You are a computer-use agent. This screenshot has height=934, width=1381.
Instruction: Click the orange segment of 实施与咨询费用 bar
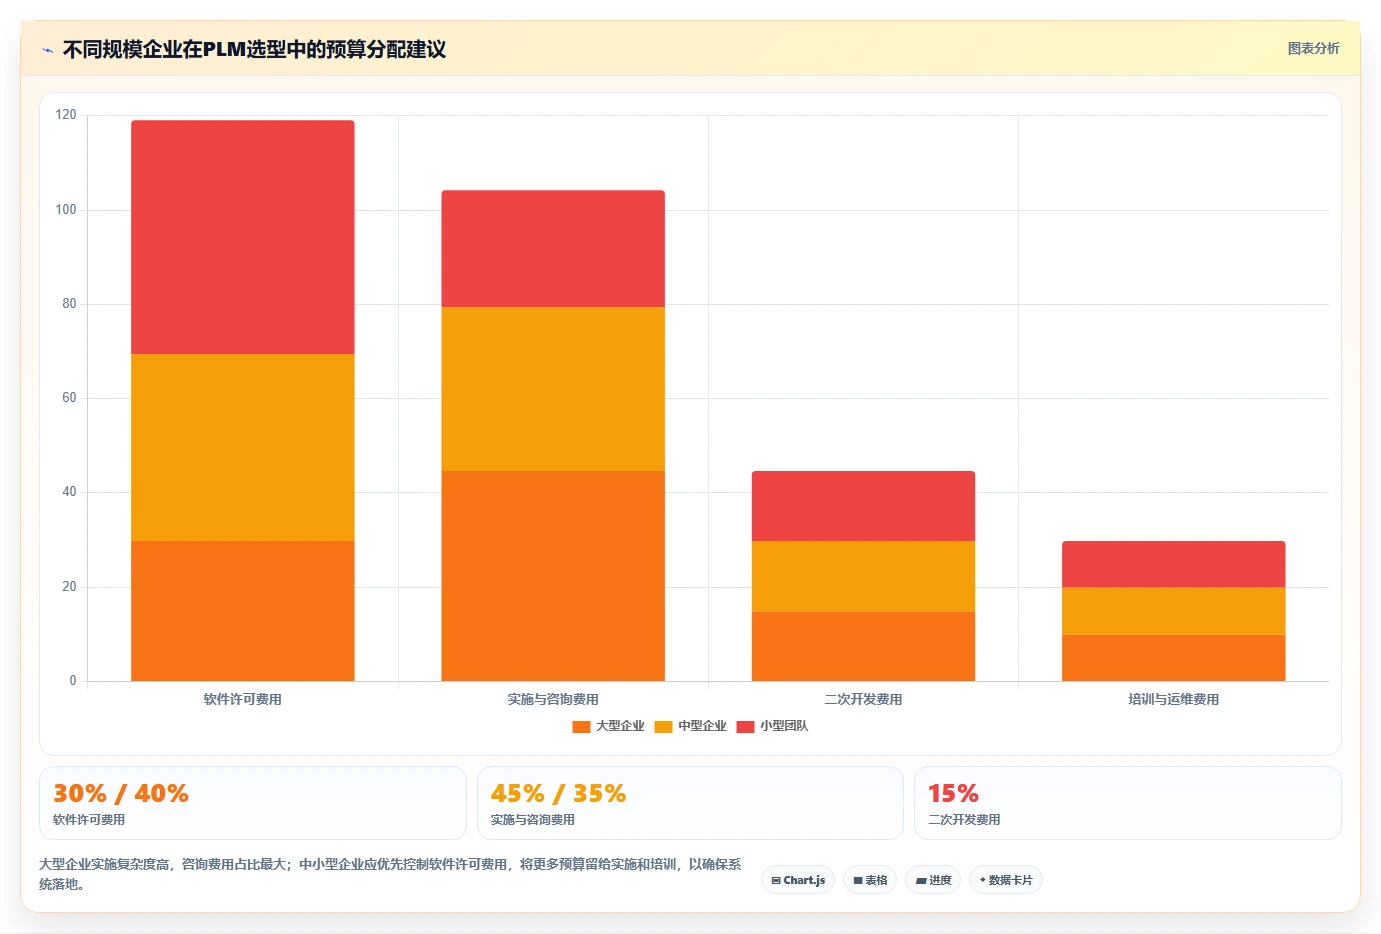(x=553, y=576)
